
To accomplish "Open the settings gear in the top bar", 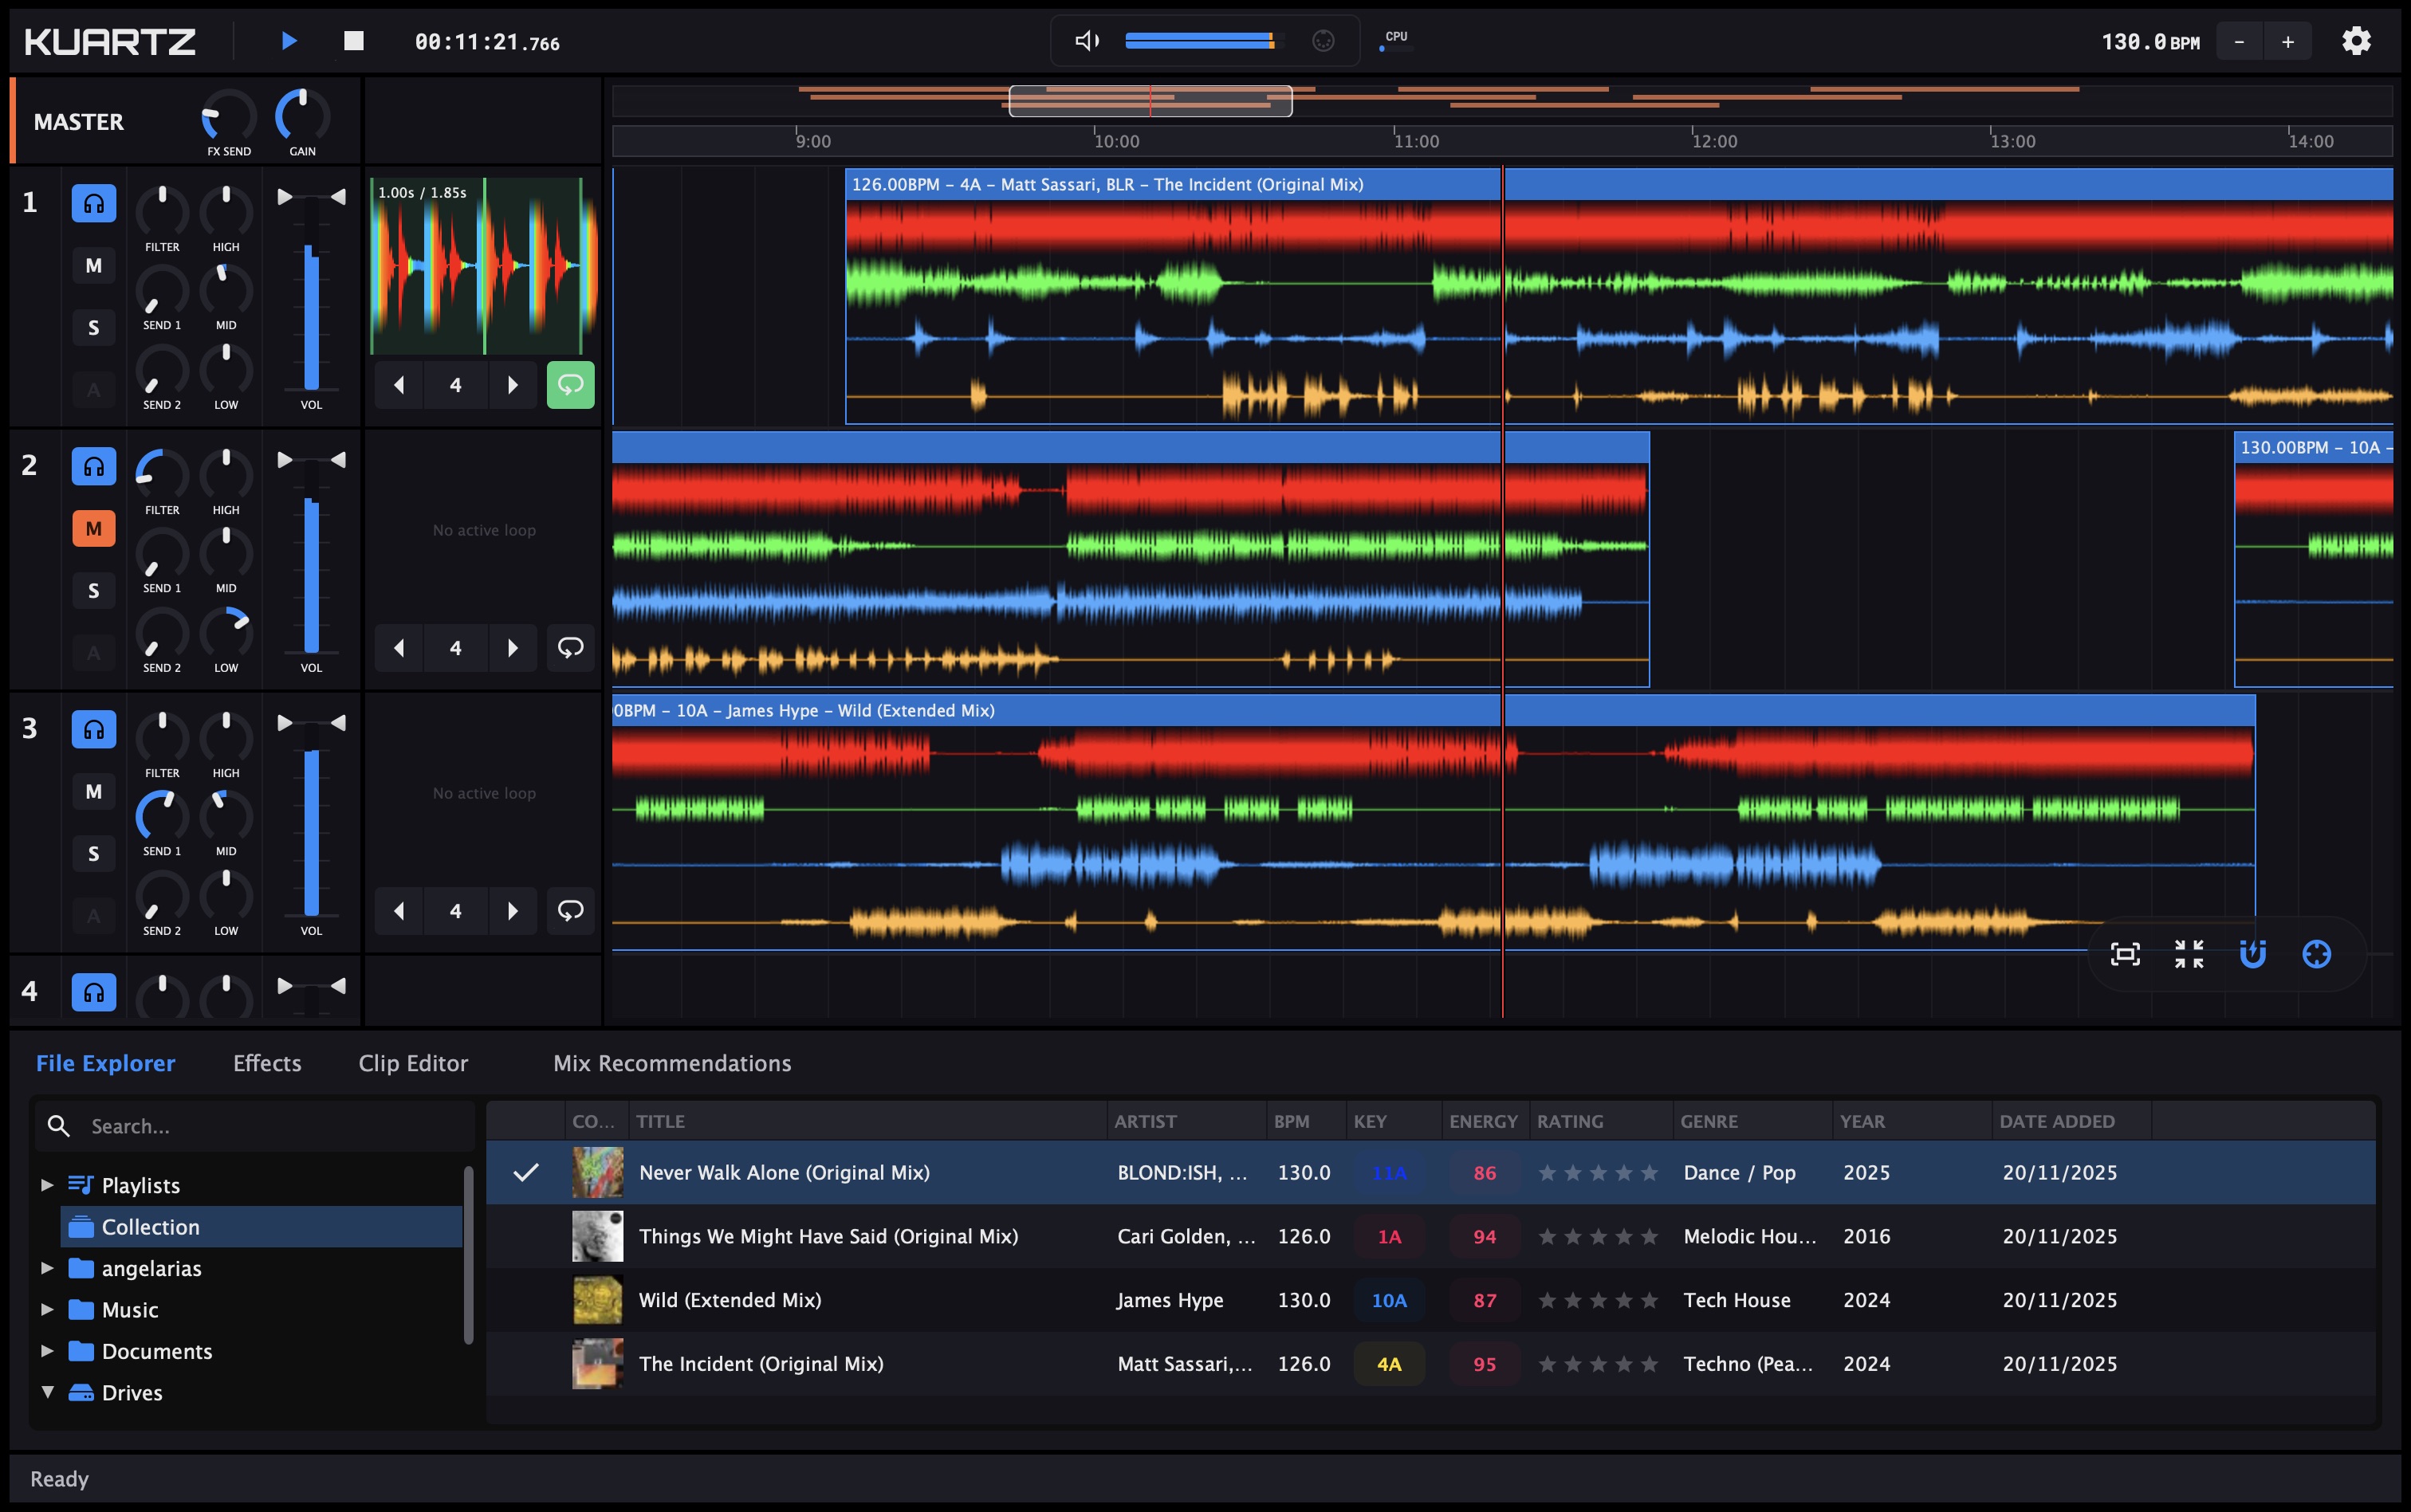I will click(x=2357, y=40).
